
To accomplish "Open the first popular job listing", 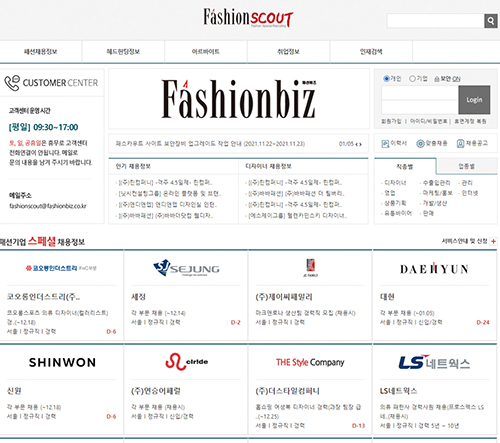I will pyautogui.click(x=166, y=183).
